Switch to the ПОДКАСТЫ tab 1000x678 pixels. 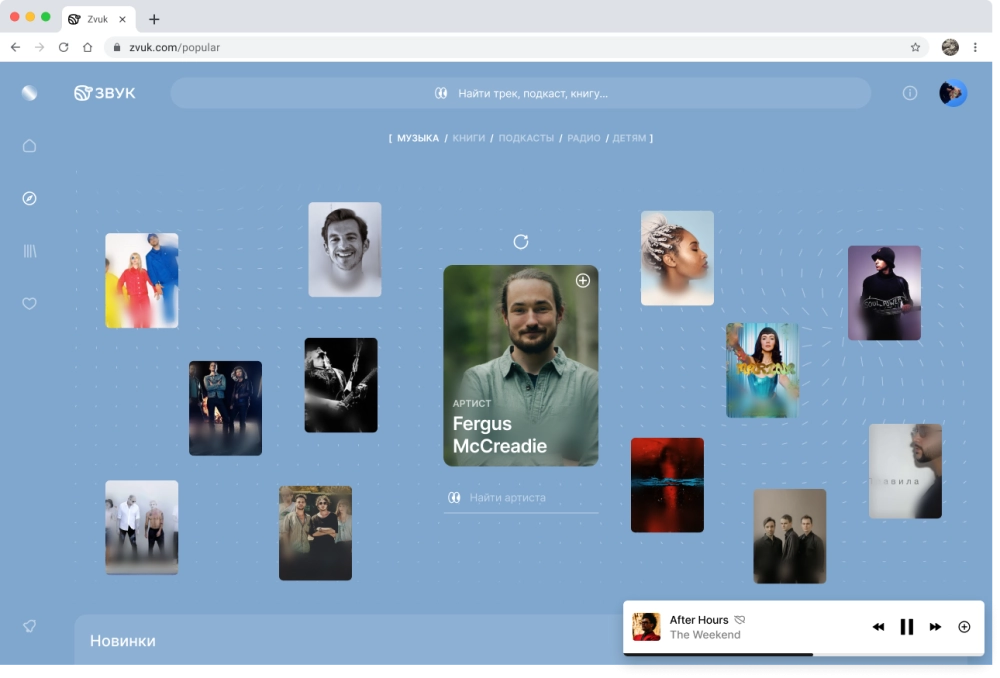pos(526,138)
